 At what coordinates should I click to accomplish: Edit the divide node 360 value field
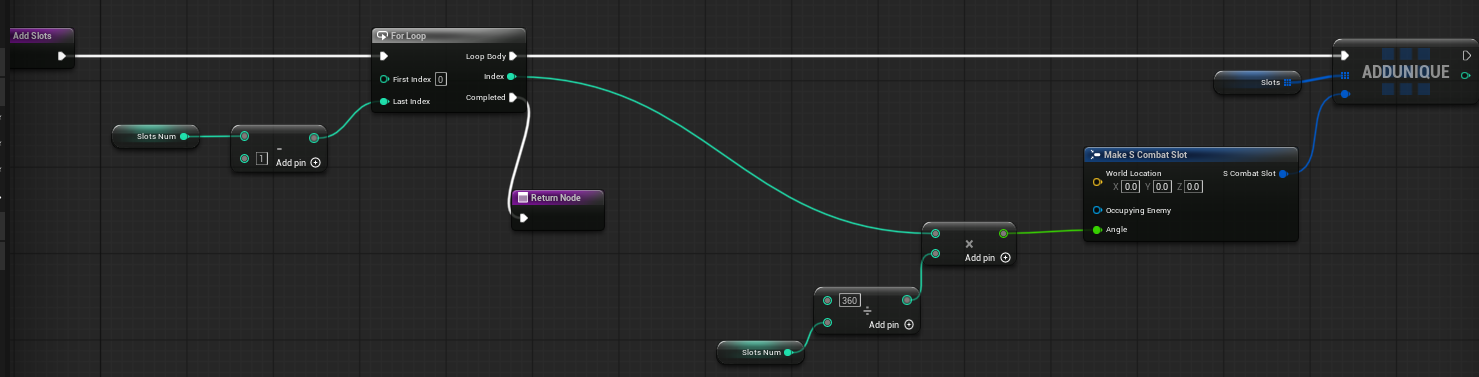tap(850, 301)
